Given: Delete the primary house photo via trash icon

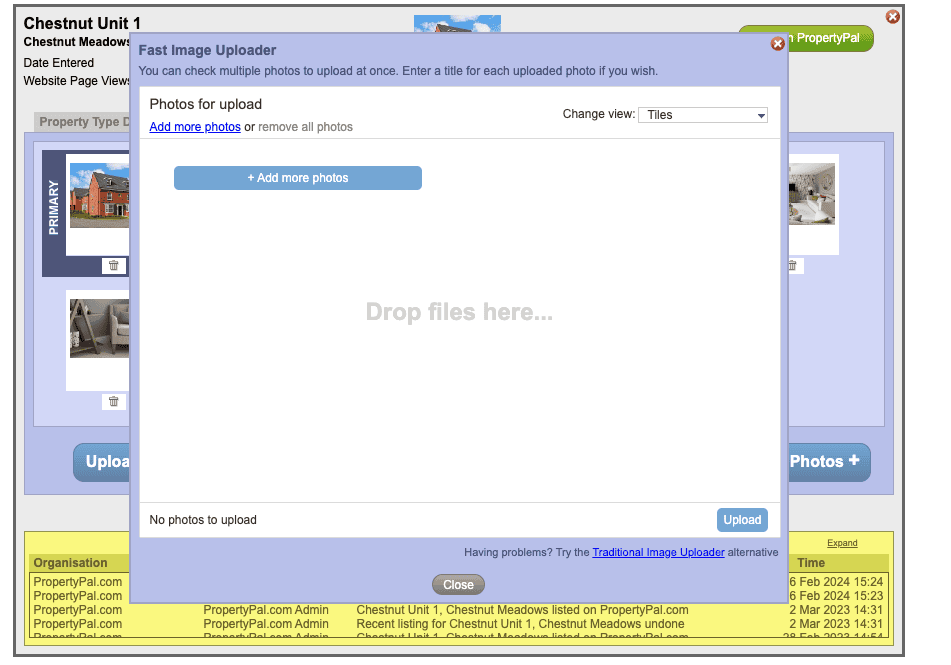Looking at the screenshot, I should pos(113,266).
